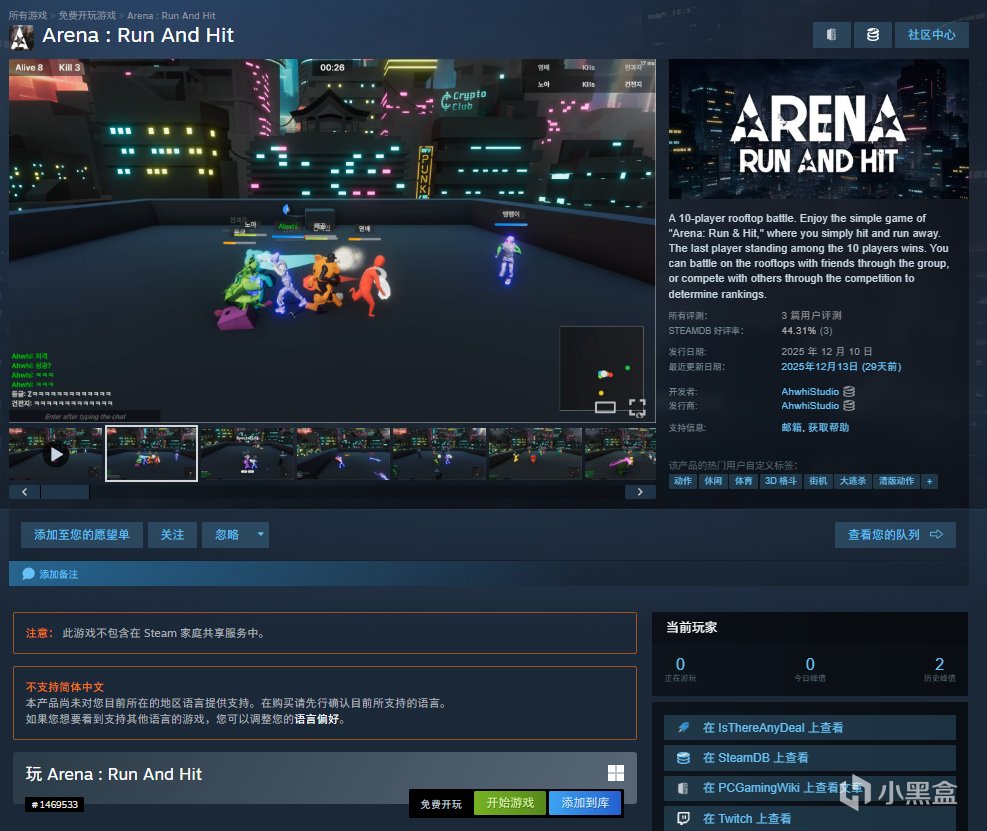Open fullscreen view of the screenshot
This screenshot has height=831, width=987.
tap(637, 407)
